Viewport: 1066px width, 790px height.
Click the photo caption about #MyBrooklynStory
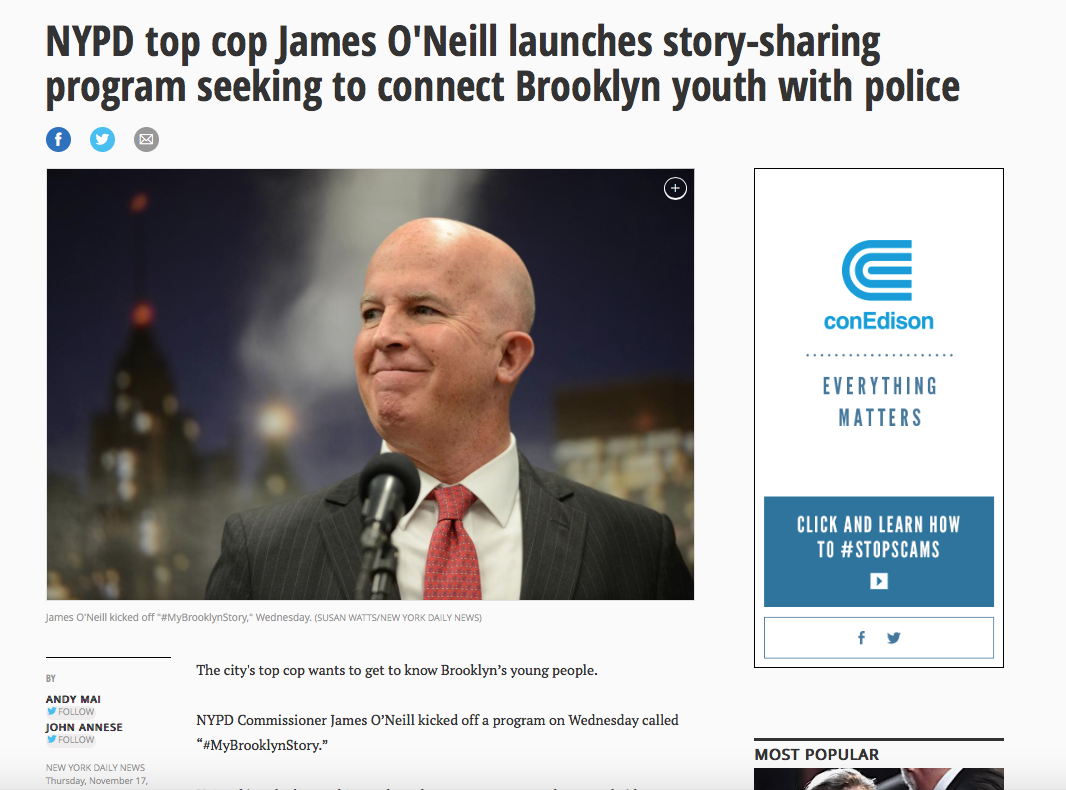tap(264, 617)
